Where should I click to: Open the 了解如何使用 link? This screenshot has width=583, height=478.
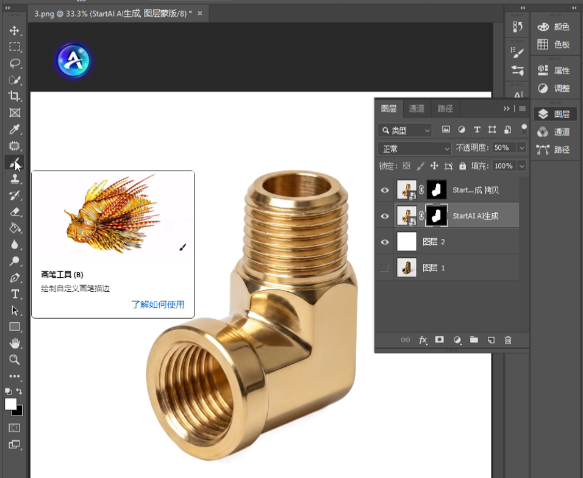tap(158, 304)
